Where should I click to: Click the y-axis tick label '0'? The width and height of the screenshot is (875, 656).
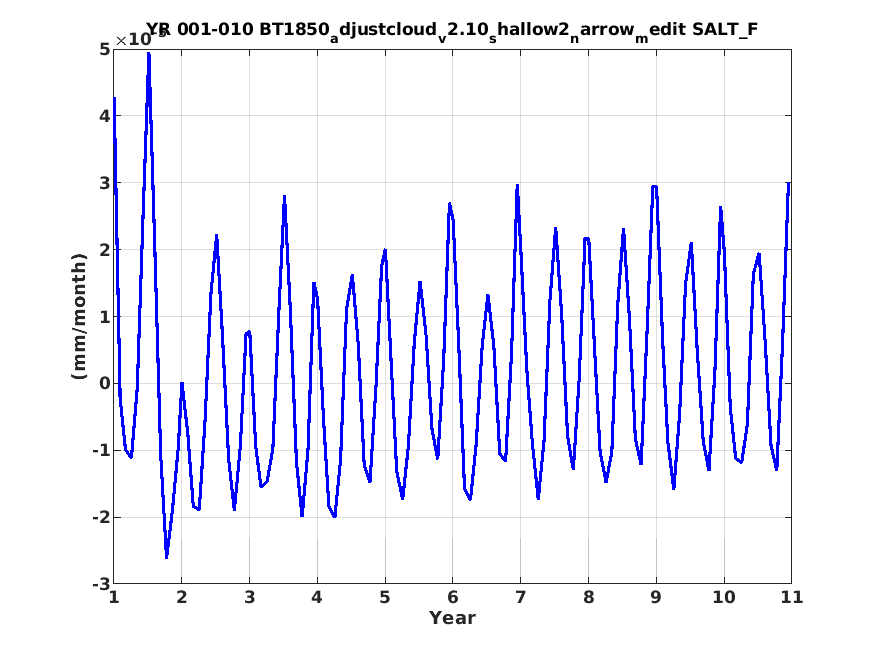(105, 383)
